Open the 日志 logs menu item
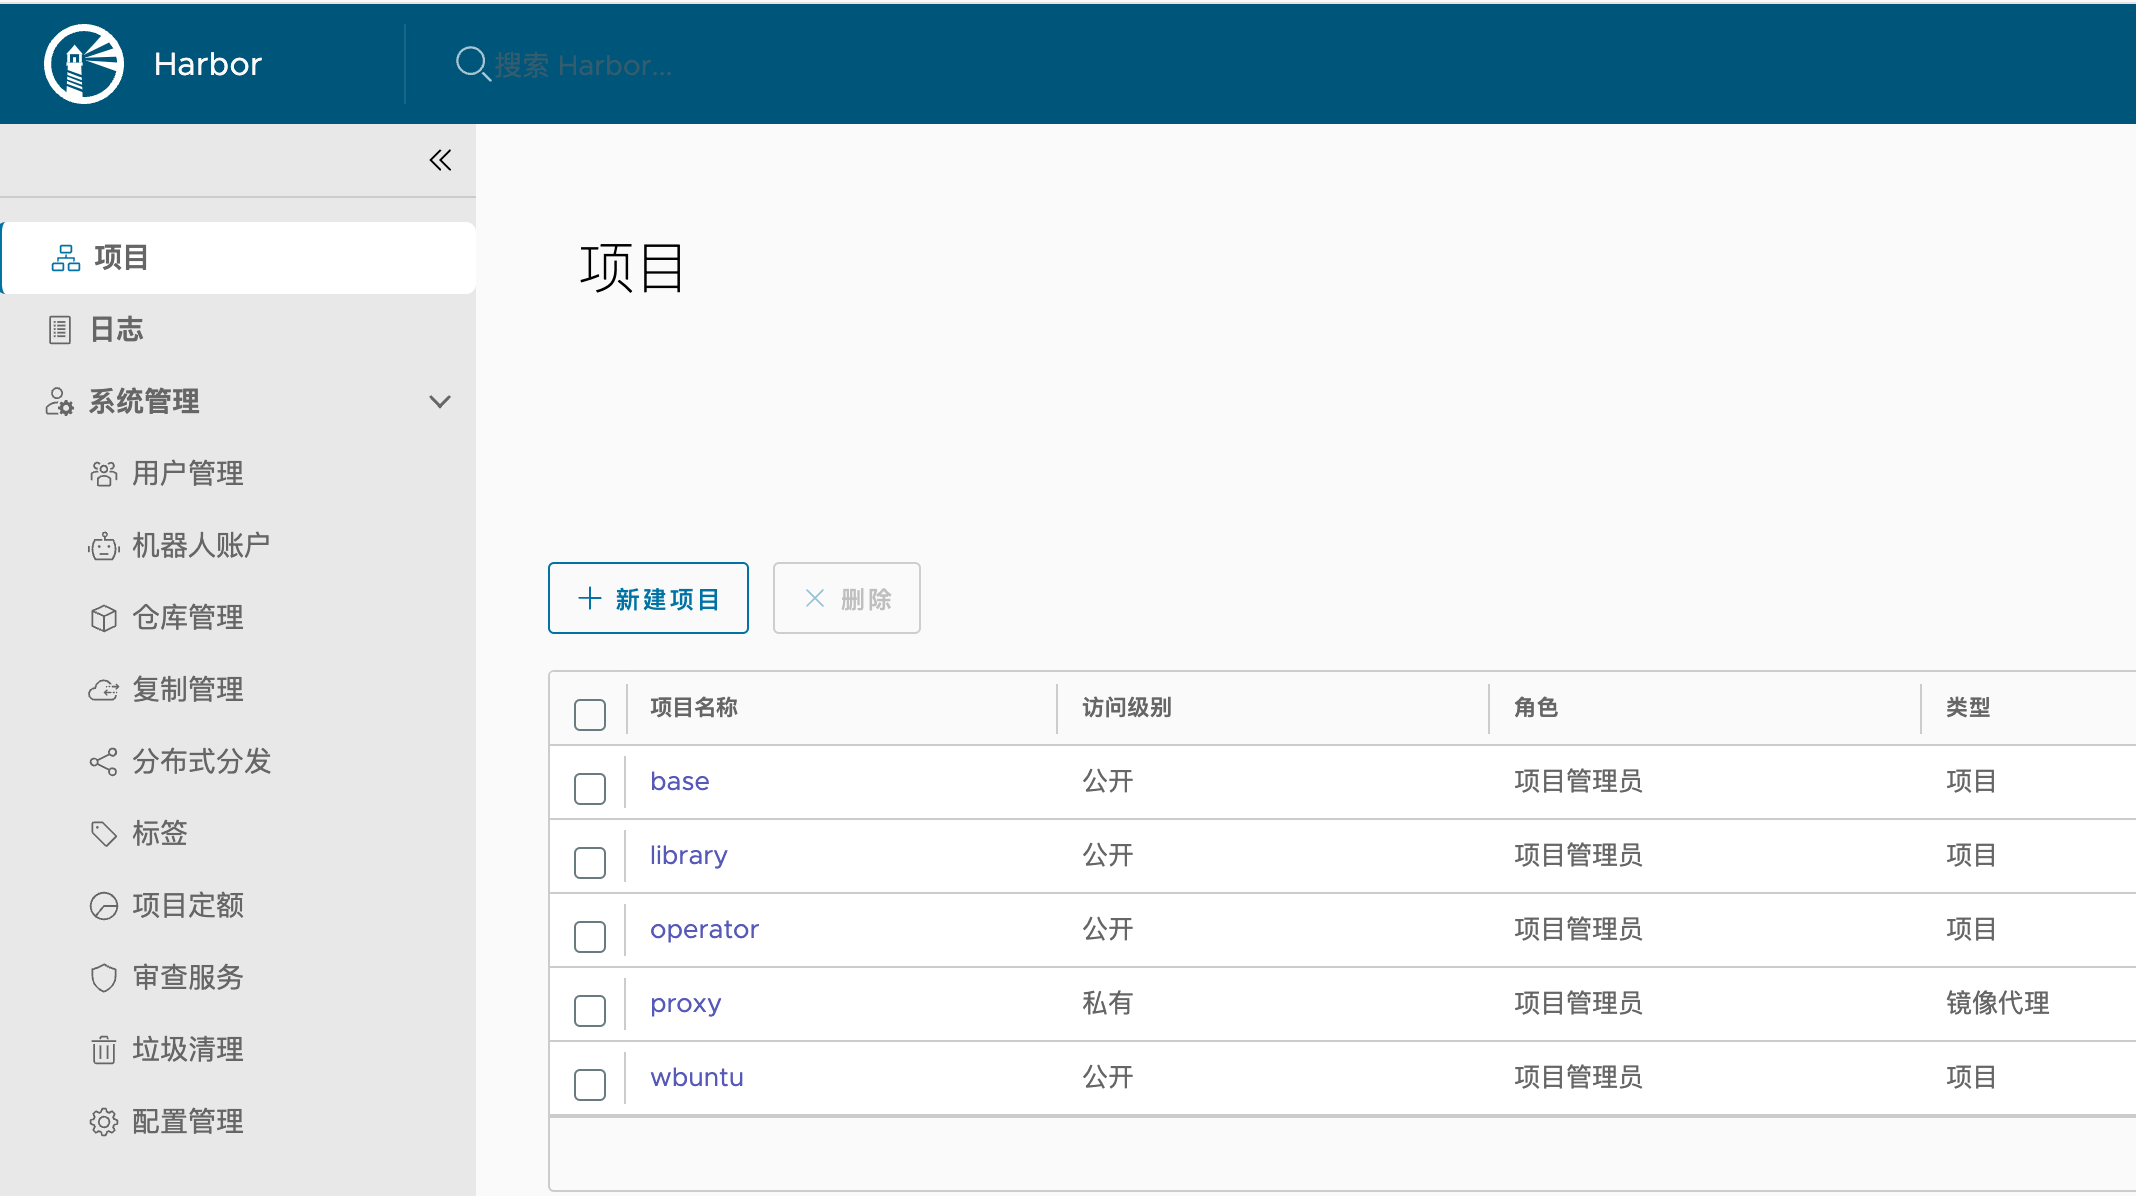This screenshot has height=1196, width=2136. [x=116, y=330]
